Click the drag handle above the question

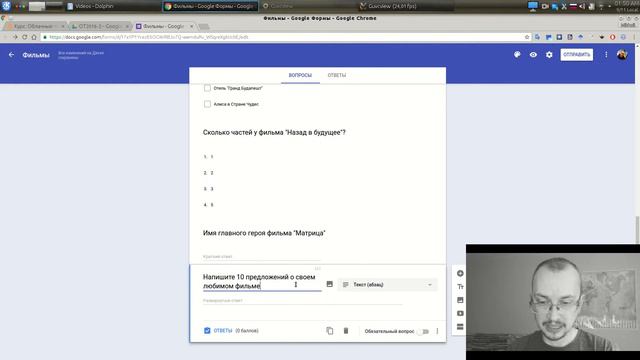[318, 269]
